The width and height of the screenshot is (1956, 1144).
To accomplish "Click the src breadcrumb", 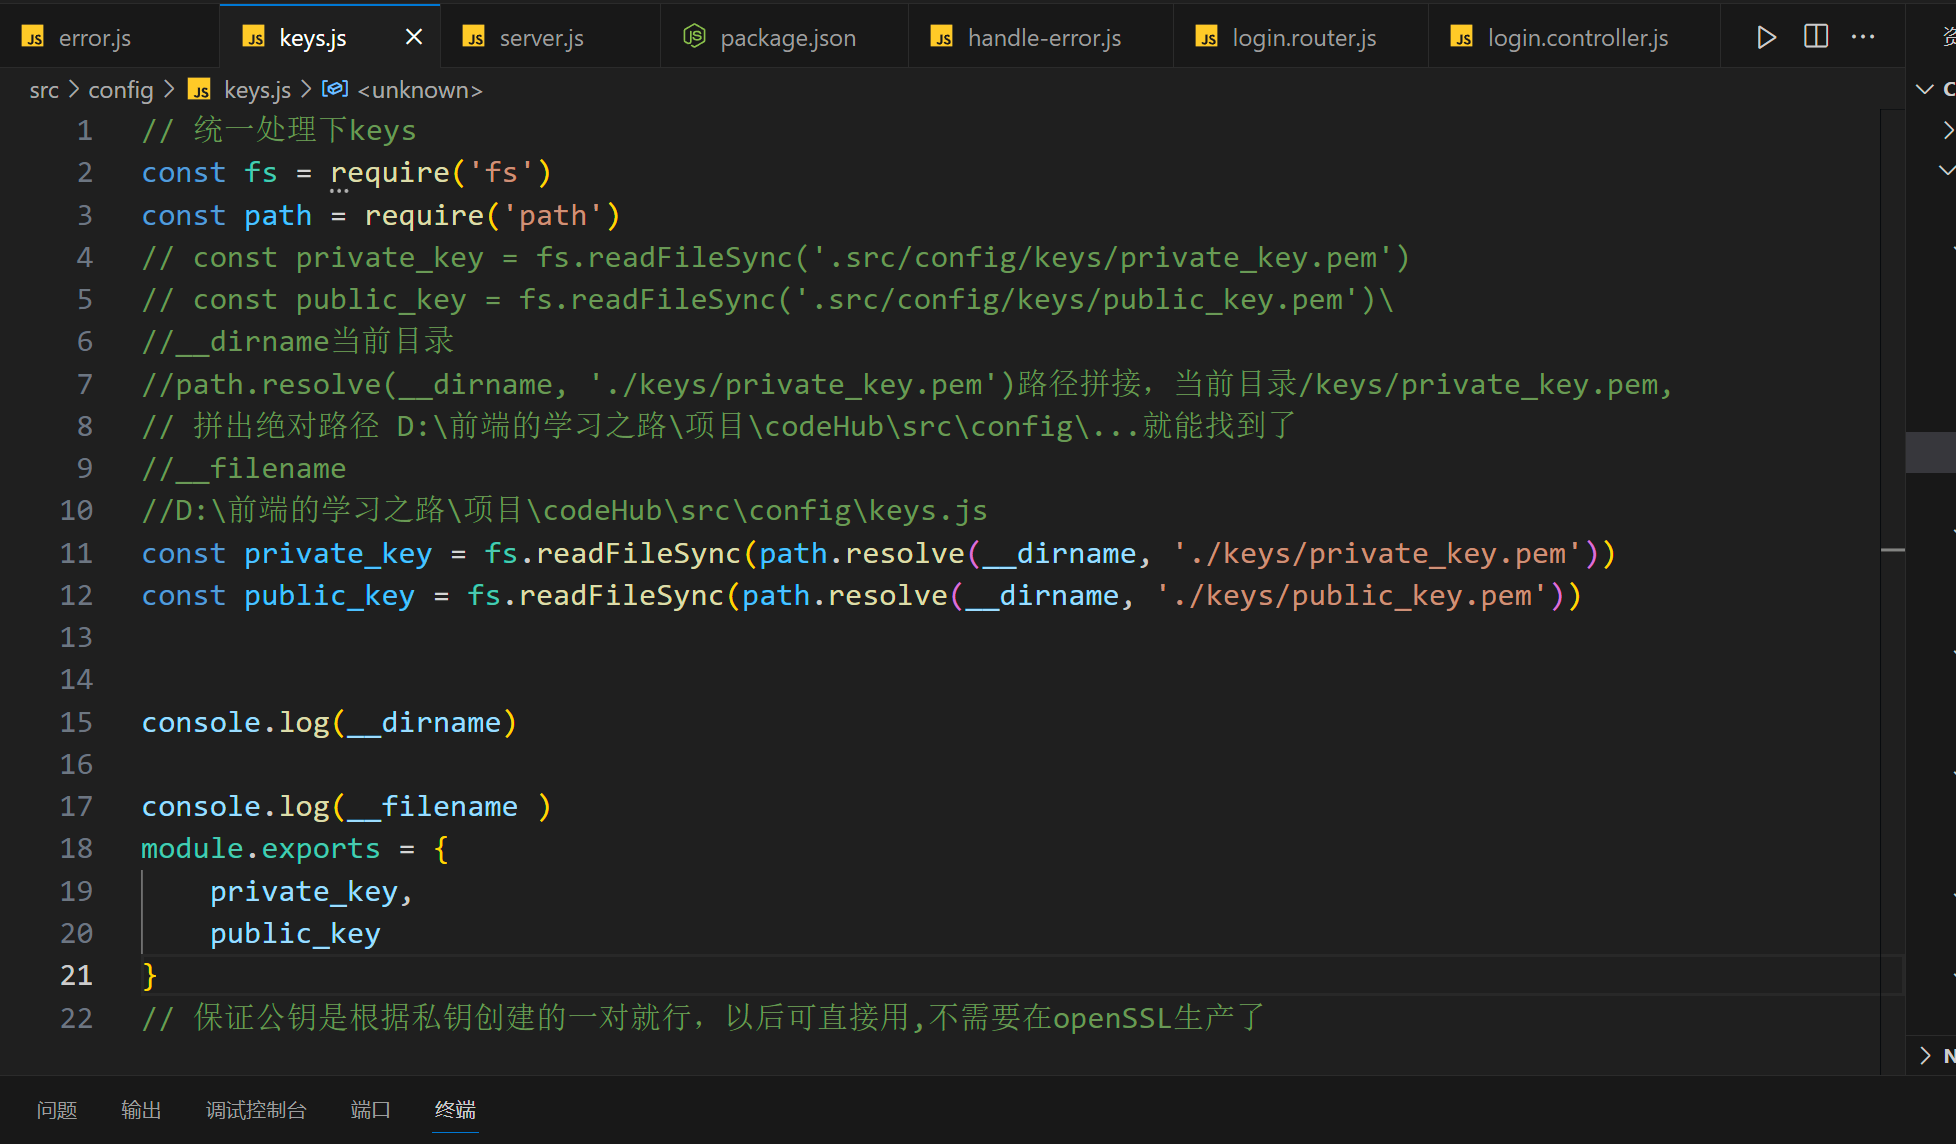I will [44, 89].
